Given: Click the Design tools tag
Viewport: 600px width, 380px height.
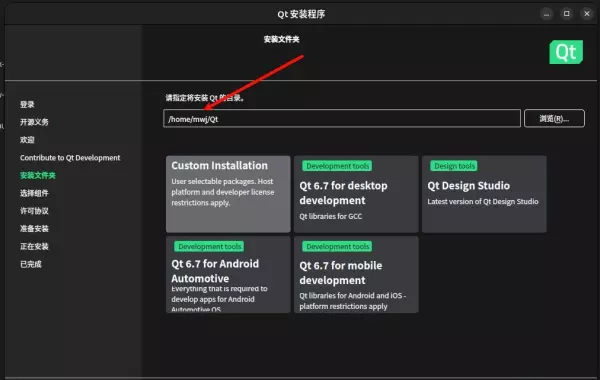Looking at the screenshot, I should [x=454, y=166].
